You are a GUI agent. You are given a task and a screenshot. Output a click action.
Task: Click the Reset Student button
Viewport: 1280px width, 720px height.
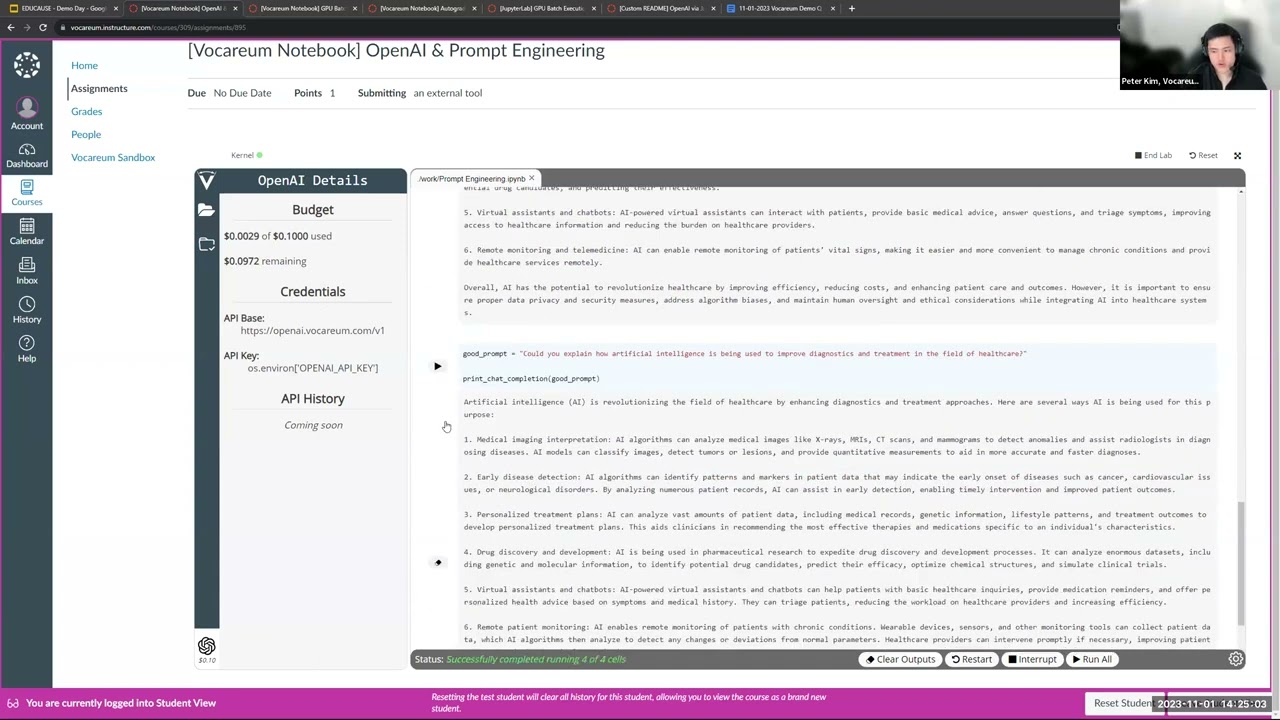tap(1123, 703)
